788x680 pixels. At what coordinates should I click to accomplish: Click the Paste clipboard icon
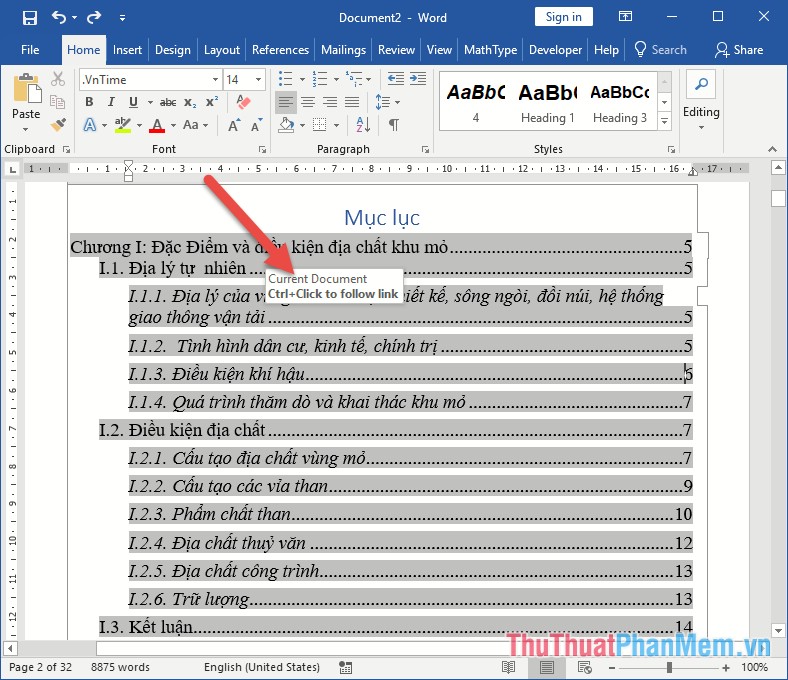pyautogui.click(x=26, y=88)
